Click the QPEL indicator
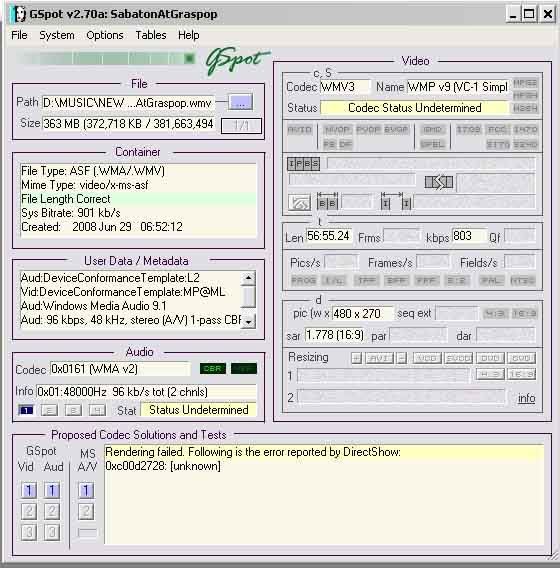The height and width of the screenshot is (568, 560). point(432,144)
